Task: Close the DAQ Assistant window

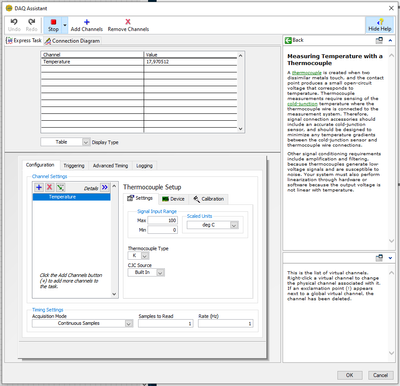Action: [x=391, y=8]
